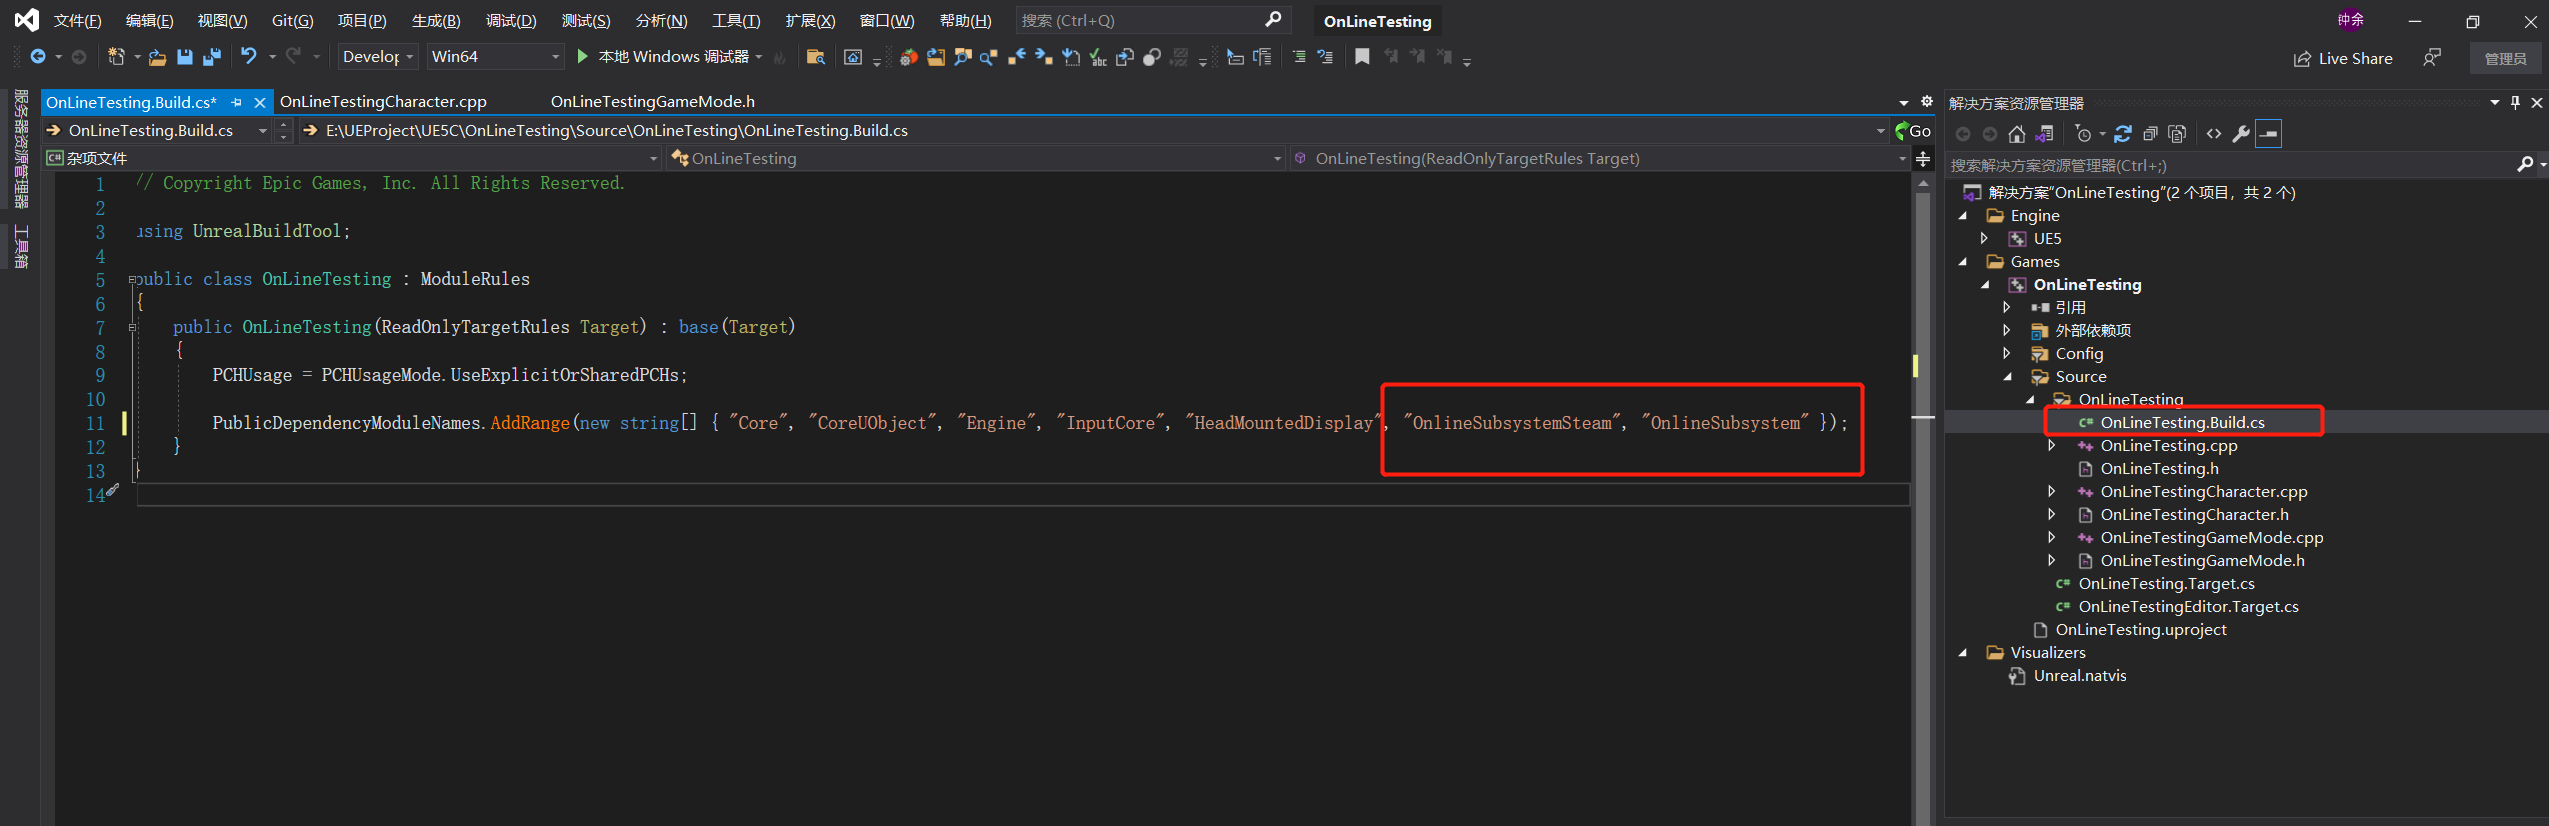
Task: Open the Win64 platform dropdown
Action: pyautogui.click(x=495, y=57)
